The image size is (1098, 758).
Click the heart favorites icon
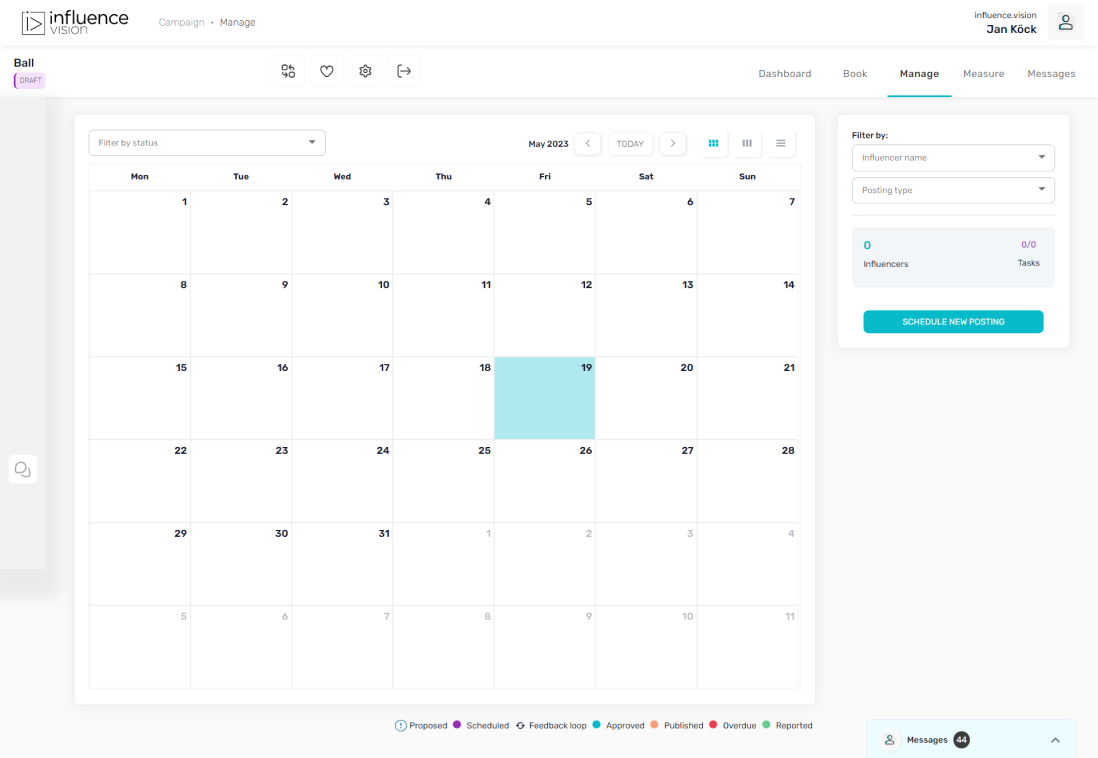point(327,71)
